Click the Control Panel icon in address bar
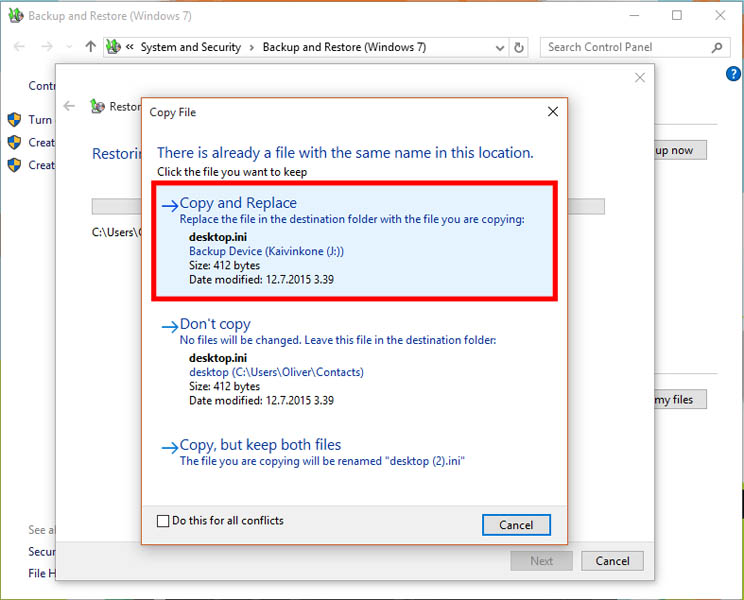This screenshot has width=744, height=600. (114, 47)
